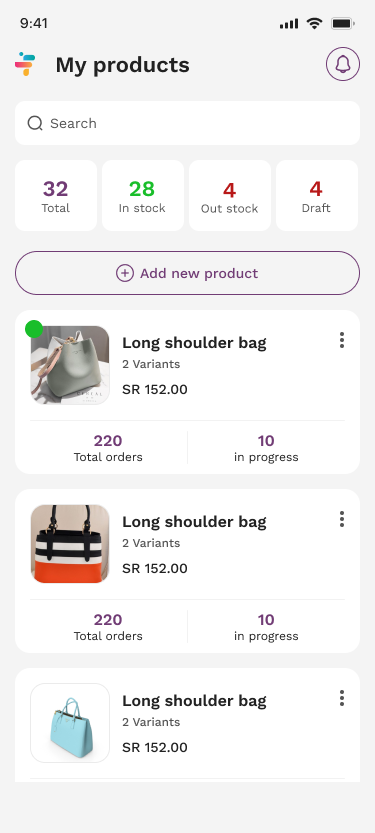Open notifications via the bell icon
The height and width of the screenshot is (833, 375).
click(x=343, y=64)
